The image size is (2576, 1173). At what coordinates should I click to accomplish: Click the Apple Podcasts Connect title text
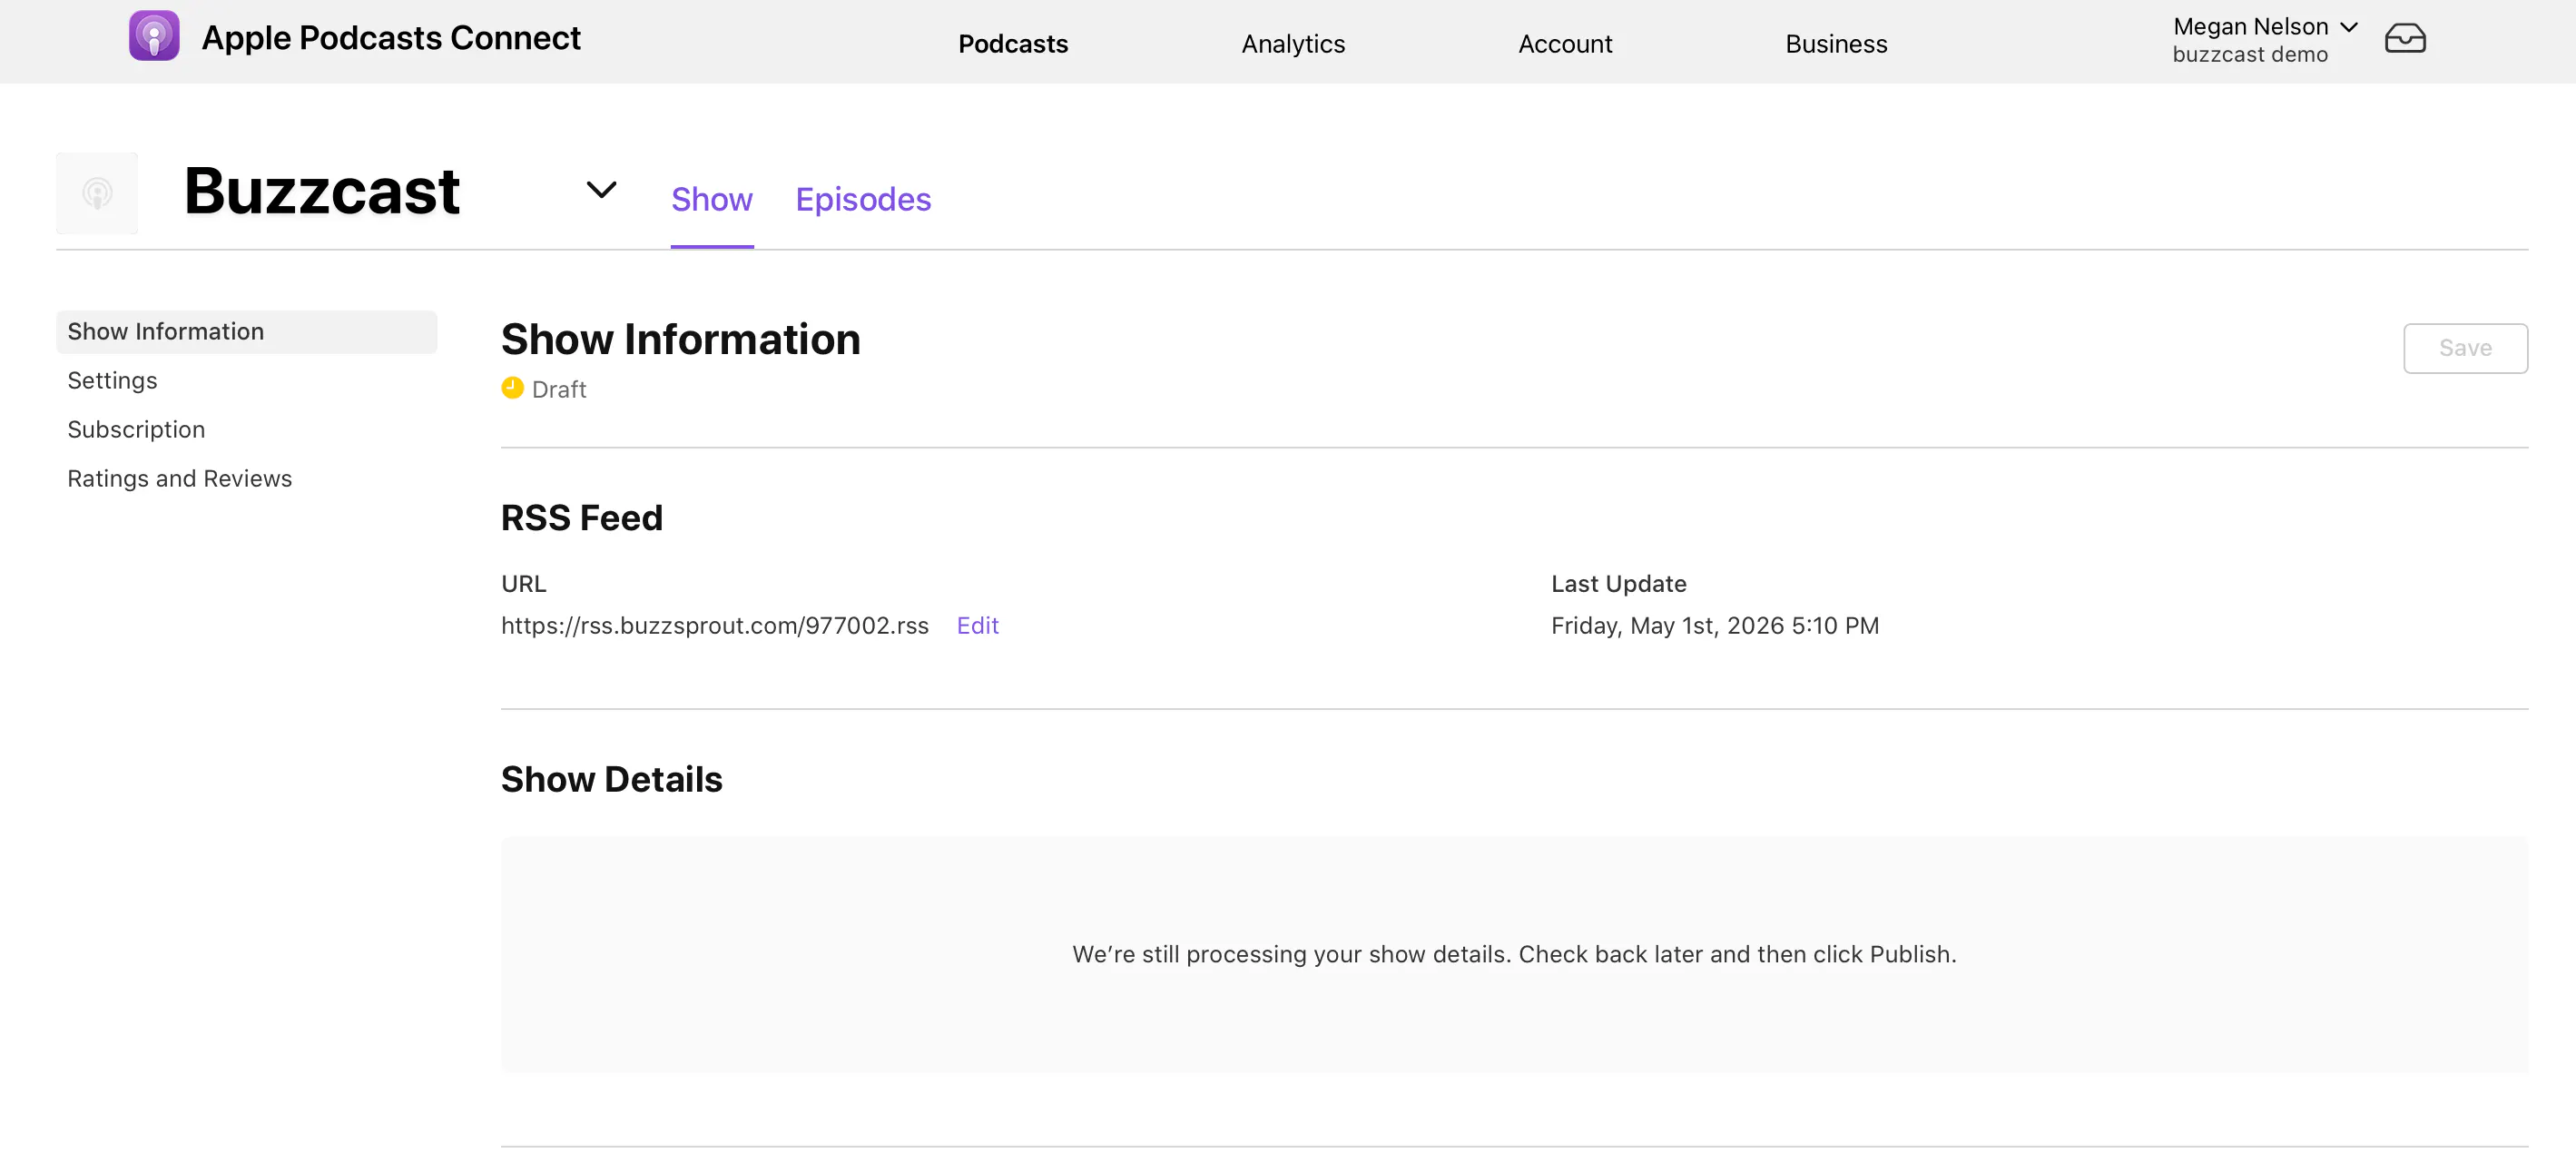click(391, 37)
